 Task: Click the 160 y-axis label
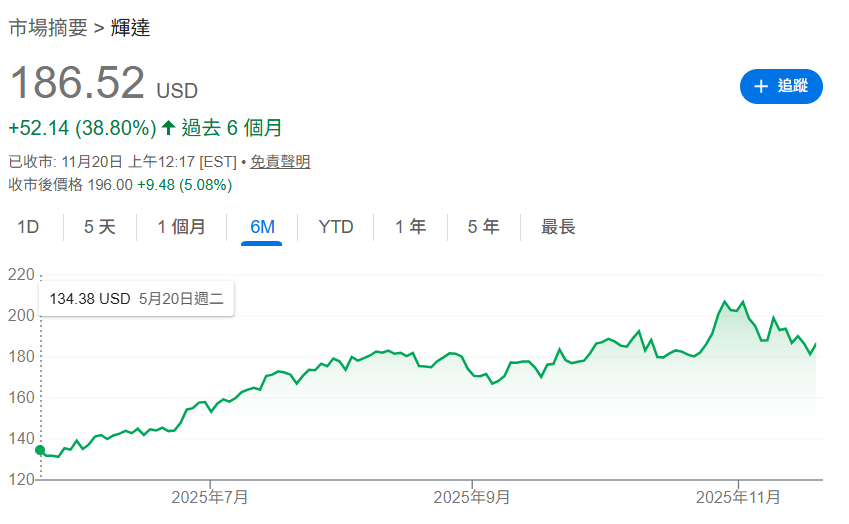21,398
